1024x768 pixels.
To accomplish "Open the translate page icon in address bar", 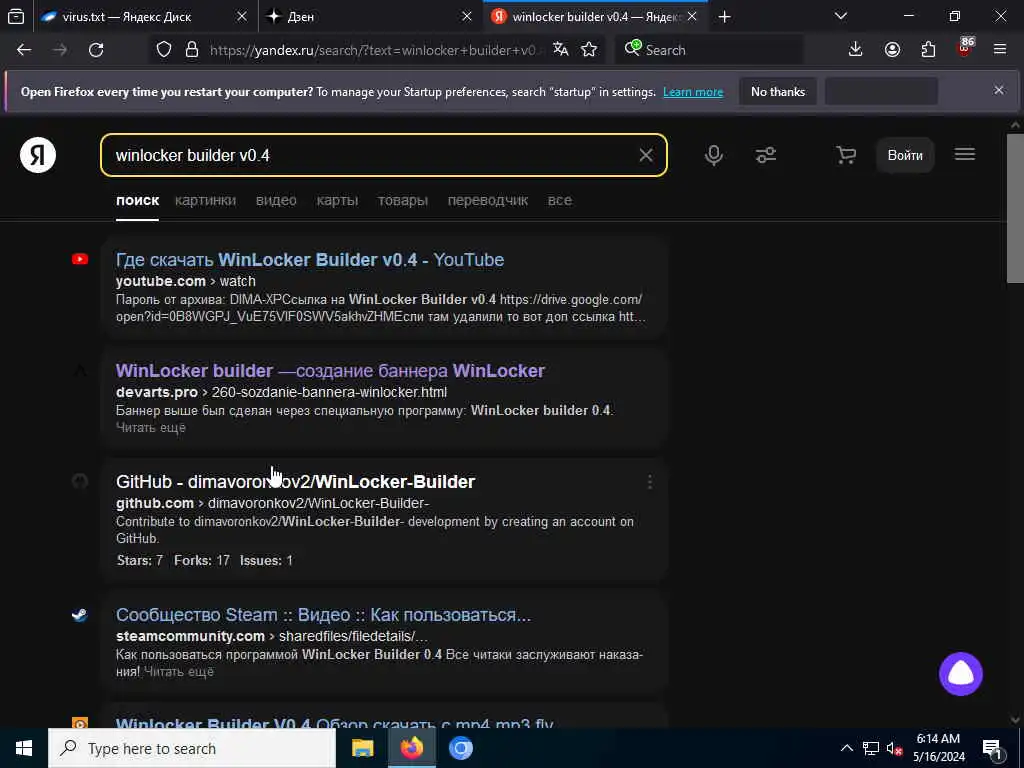I will pos(560,50).
